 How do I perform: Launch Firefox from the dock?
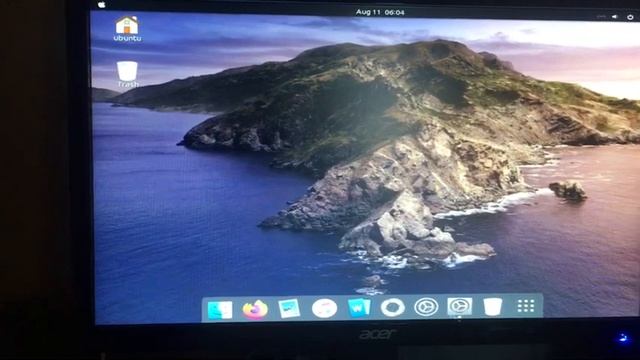click(x=255, y=309)
